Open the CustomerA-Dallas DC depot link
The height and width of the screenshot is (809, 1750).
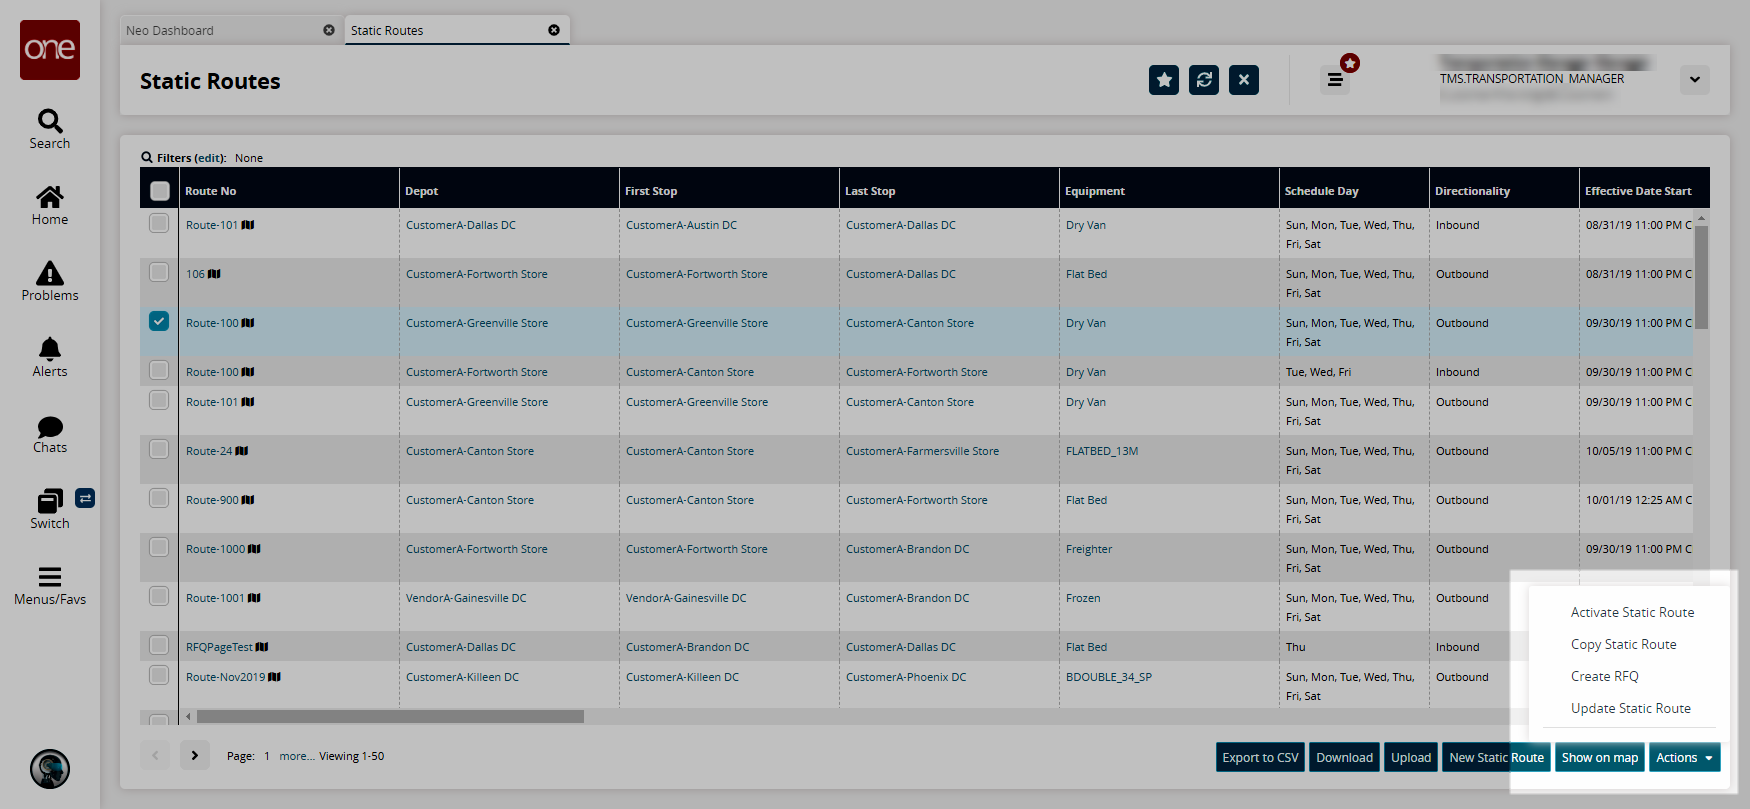[x=460, y=225]
